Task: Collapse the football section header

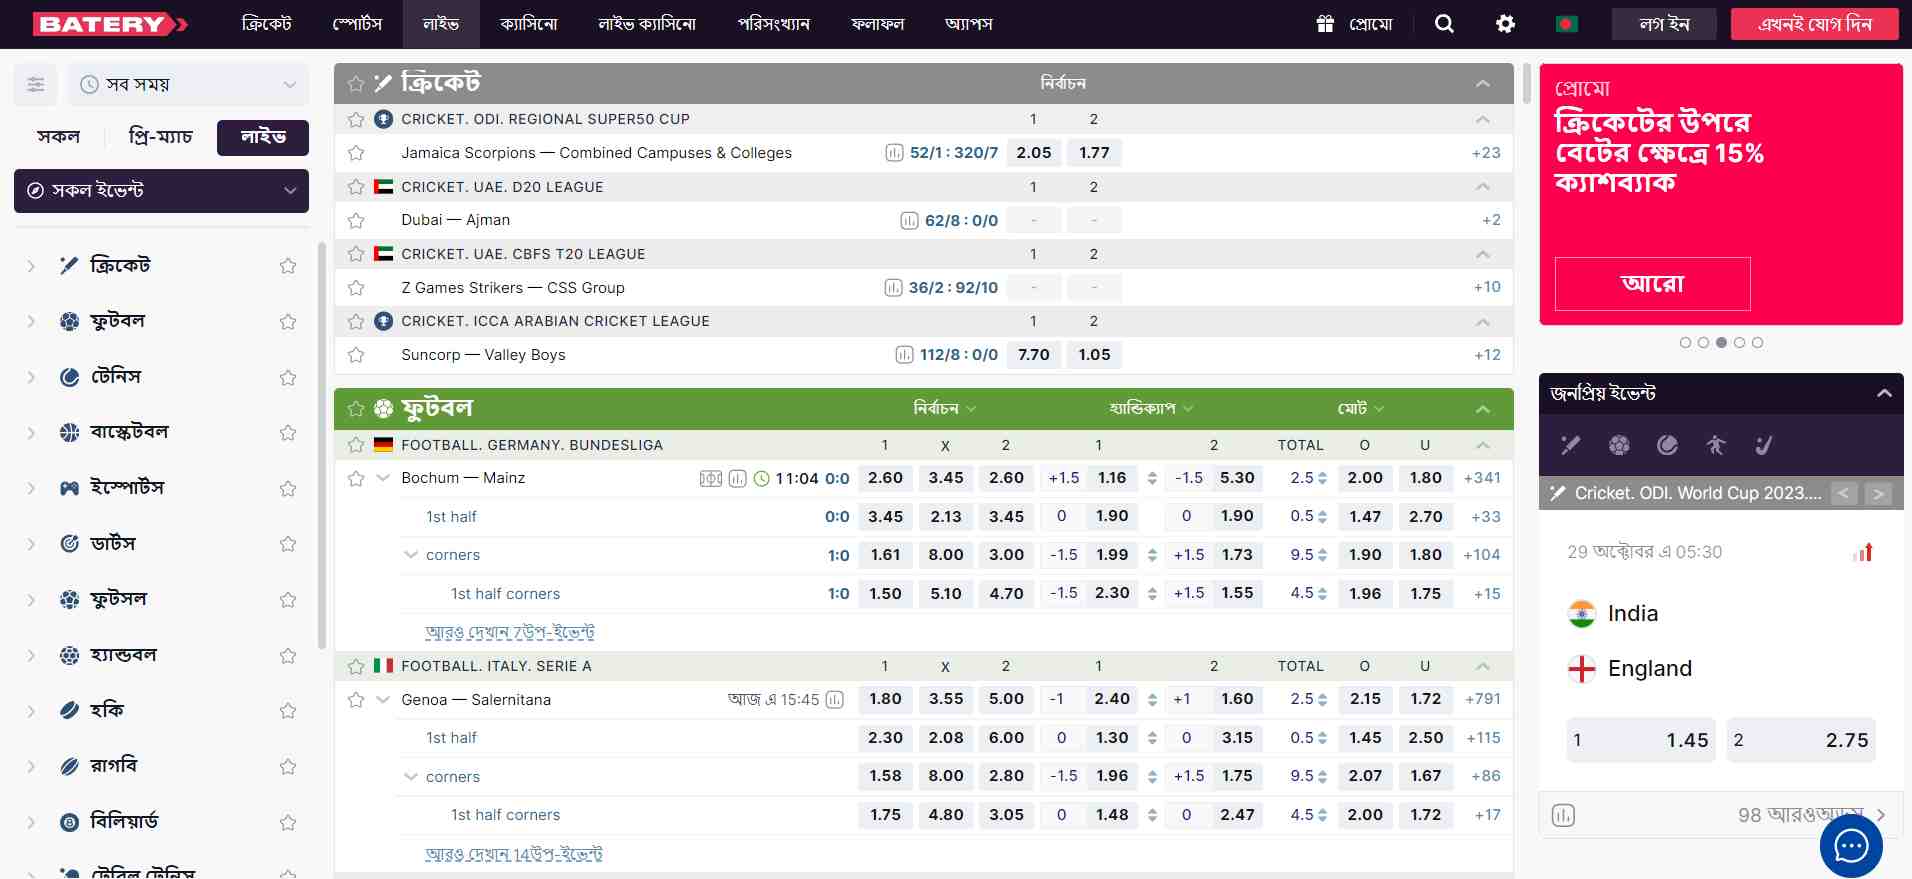Action: click(1483, 409)
